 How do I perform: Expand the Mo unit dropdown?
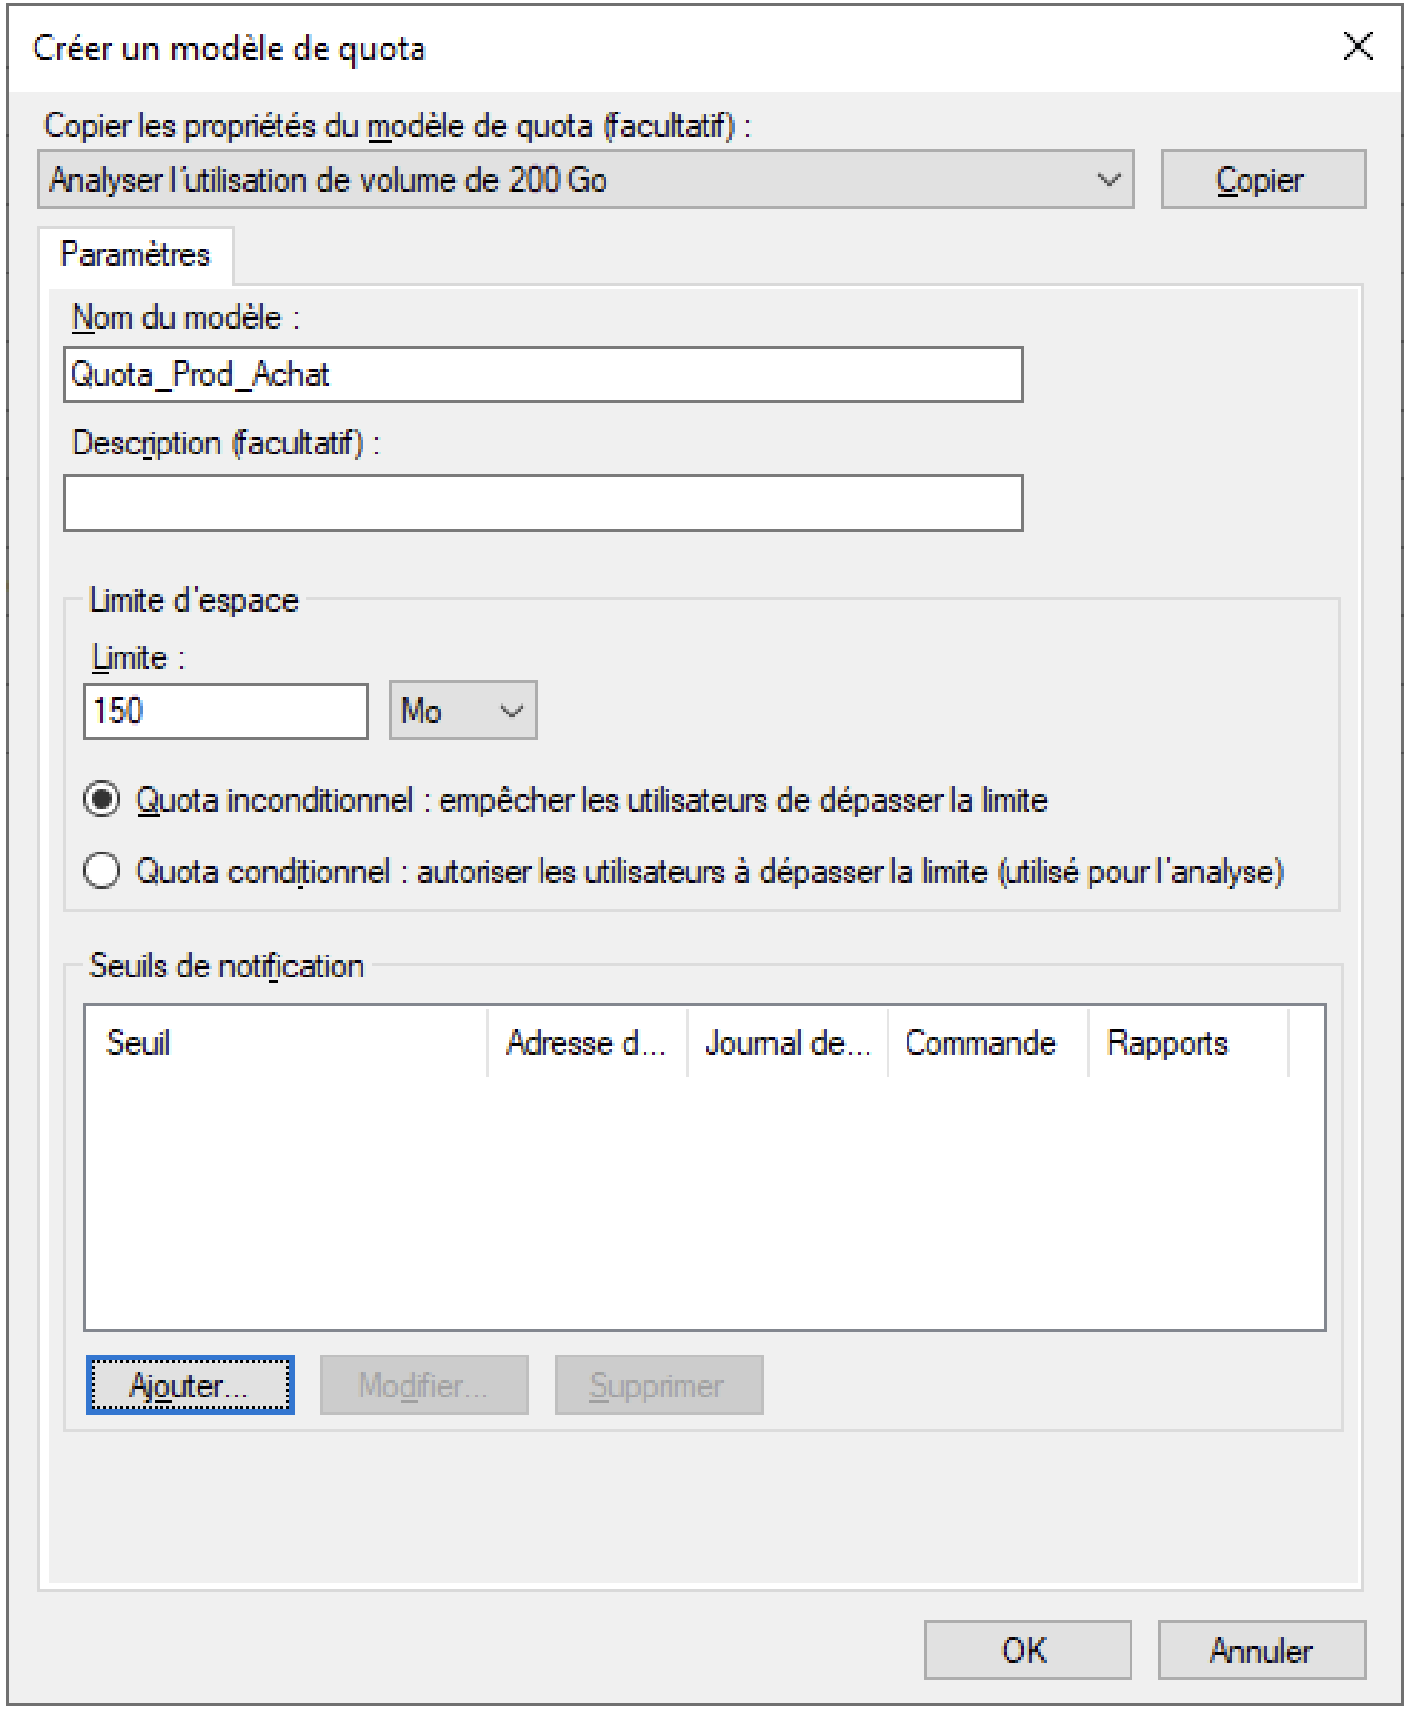point(463,711)
